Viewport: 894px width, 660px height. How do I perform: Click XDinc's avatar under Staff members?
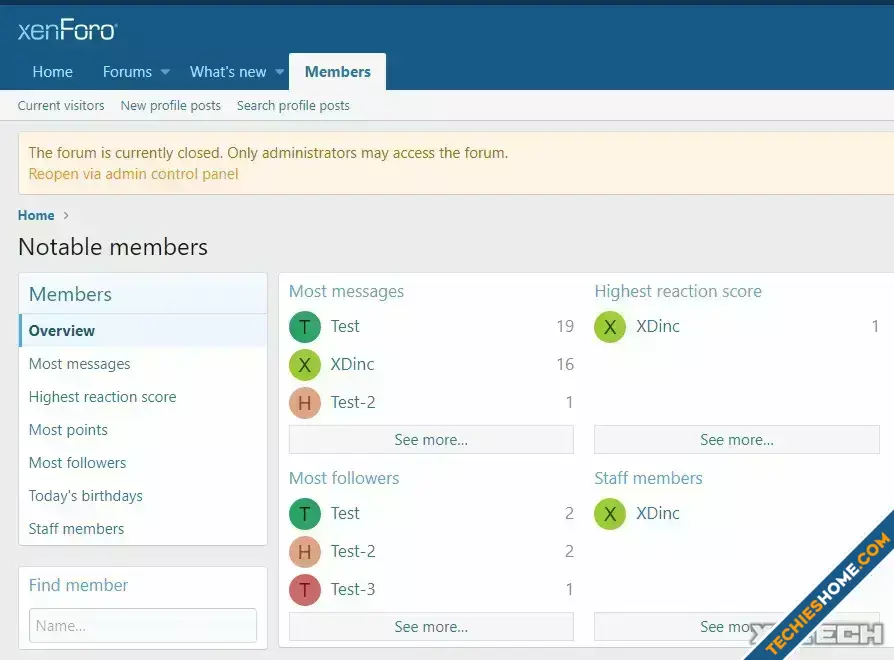[x=610, y=514]
